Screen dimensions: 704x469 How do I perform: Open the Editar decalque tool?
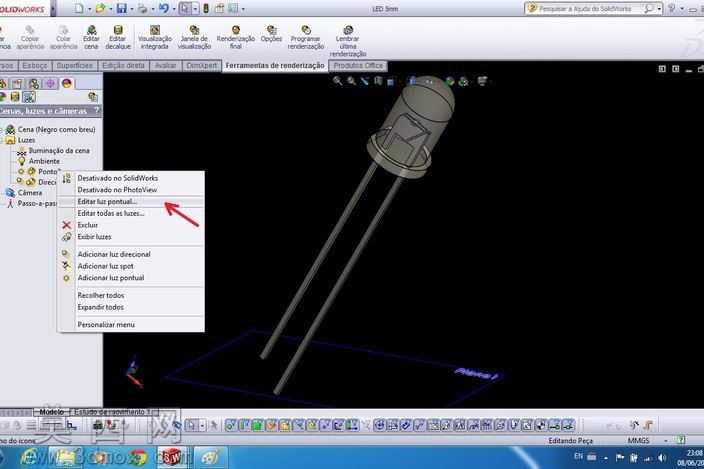[118, 37]
